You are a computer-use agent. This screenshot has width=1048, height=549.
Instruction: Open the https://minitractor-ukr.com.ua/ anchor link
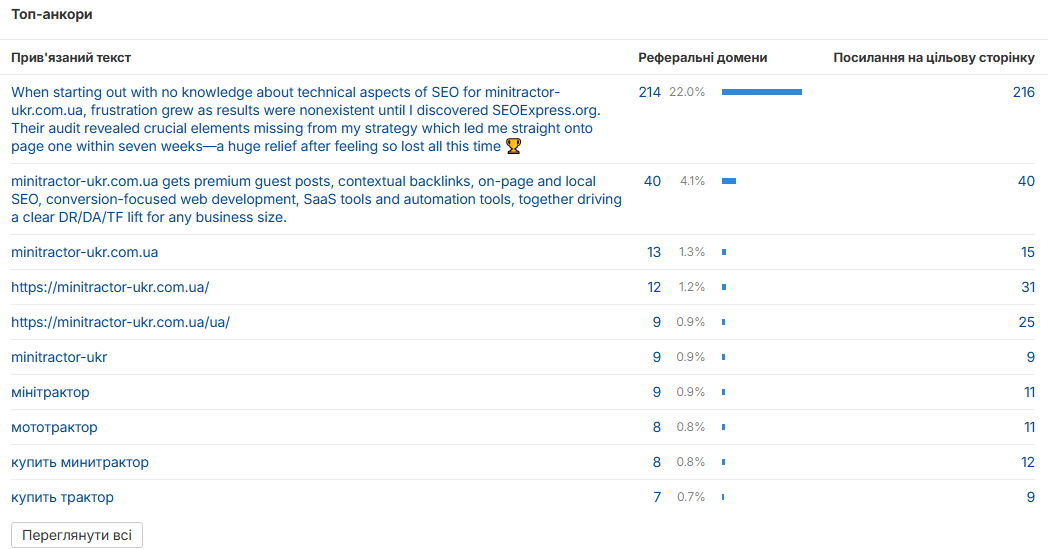click(110, 287)
